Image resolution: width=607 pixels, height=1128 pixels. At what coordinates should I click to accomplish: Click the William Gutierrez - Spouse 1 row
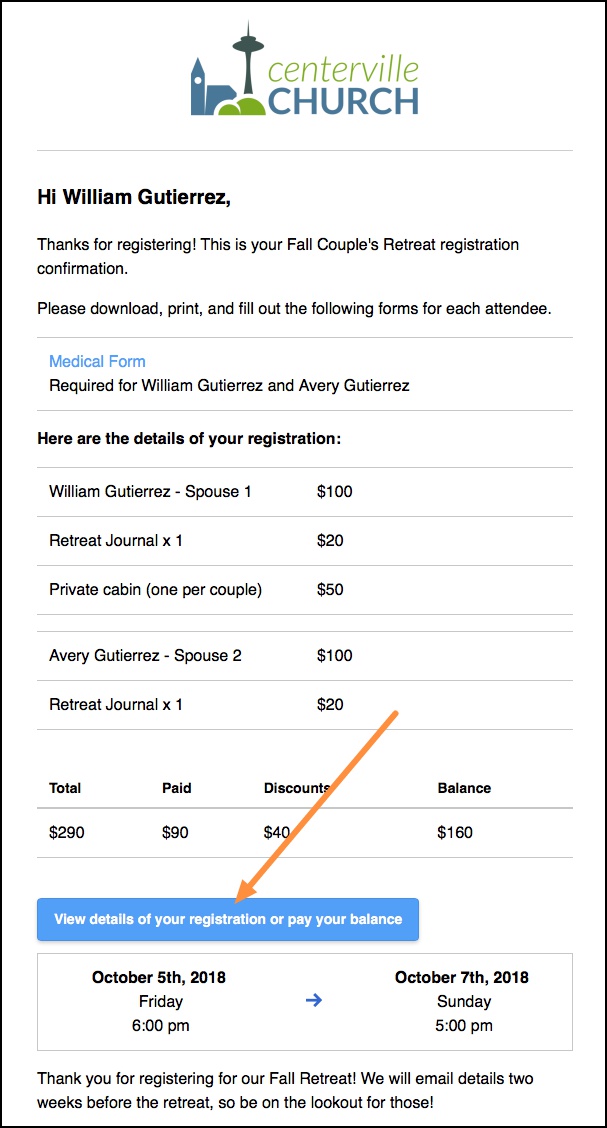tap(304, 492)
